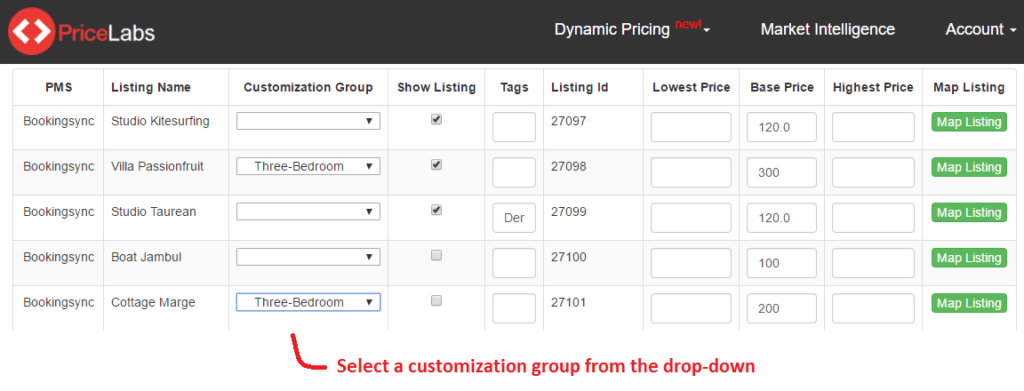Click Lowest Price field for Boat Jambul

[691, 263]
